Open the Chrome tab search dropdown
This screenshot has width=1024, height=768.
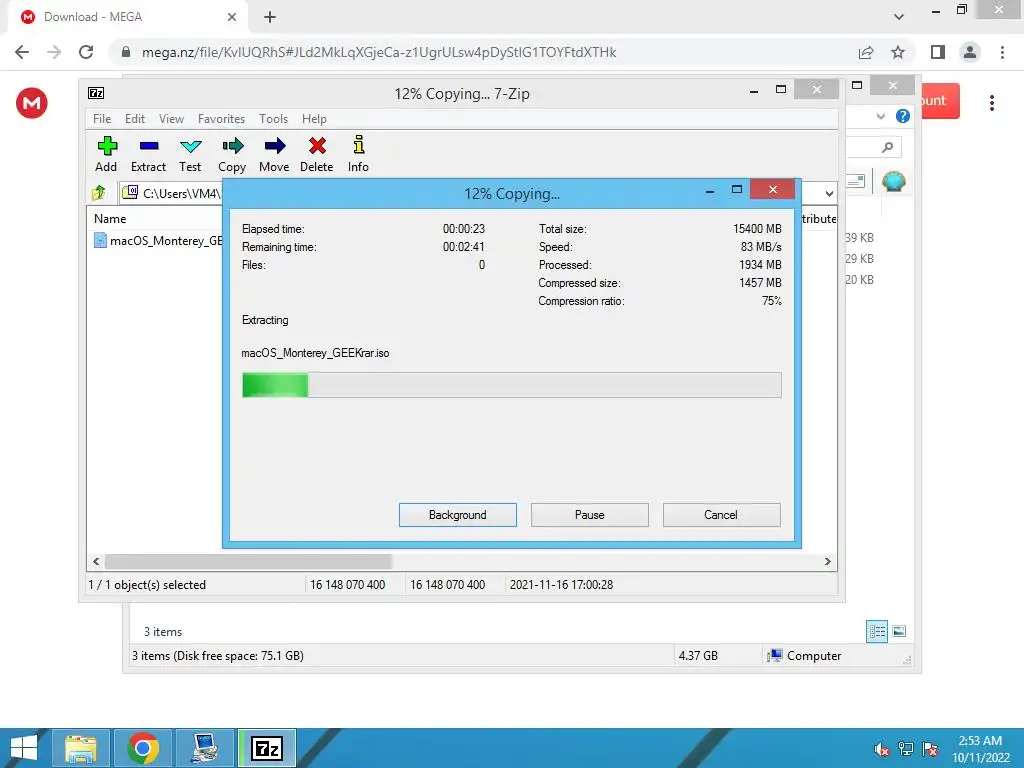(x=899, y=17)
